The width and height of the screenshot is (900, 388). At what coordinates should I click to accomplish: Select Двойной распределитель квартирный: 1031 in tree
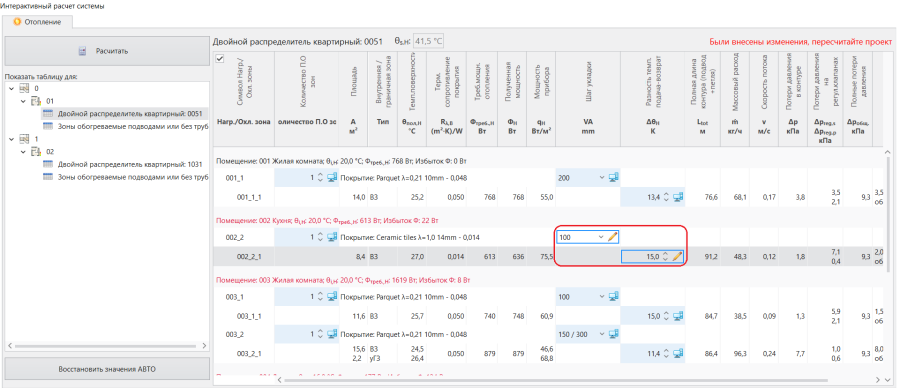pyautogui.click(x=130, y=164)
